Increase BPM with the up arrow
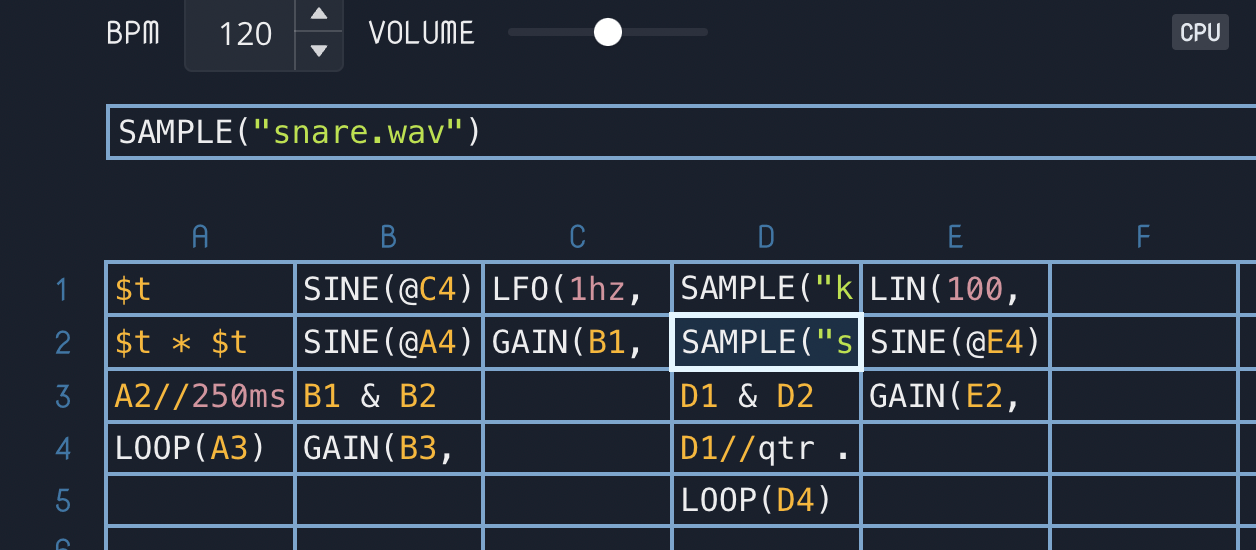 click(x=319, y=14)
